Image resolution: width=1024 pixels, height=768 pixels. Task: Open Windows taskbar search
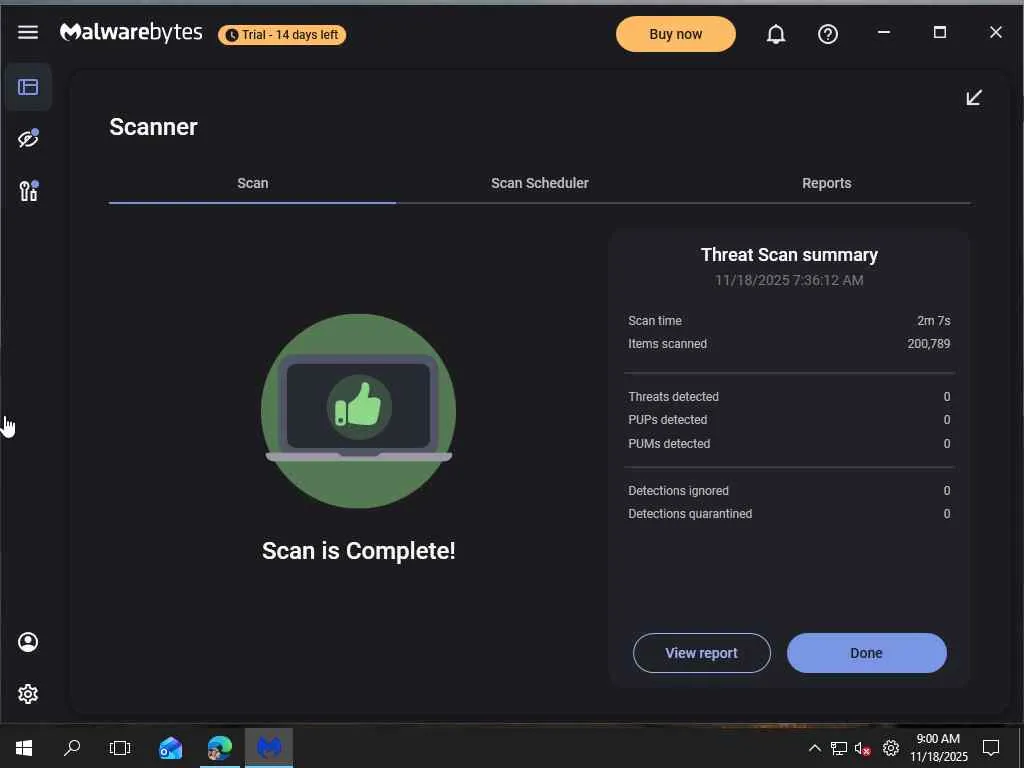click(x=72, y=748)
